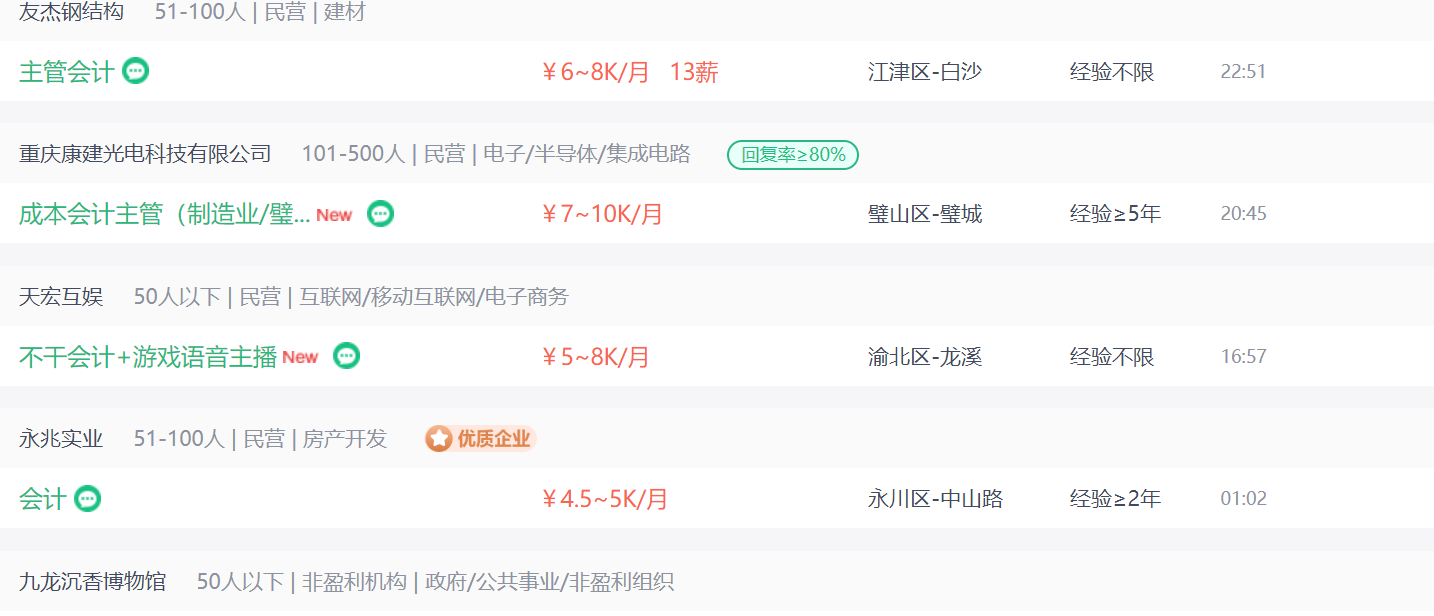Click the 回复率≥80% badge
Viewport: 1434px width, 616px height.
click(793, 155)
